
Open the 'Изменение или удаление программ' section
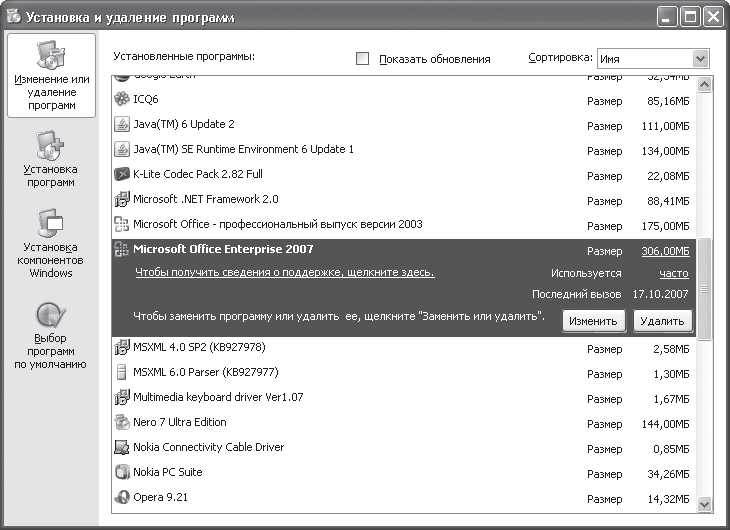pyautogui.click(x=51, y=76)
